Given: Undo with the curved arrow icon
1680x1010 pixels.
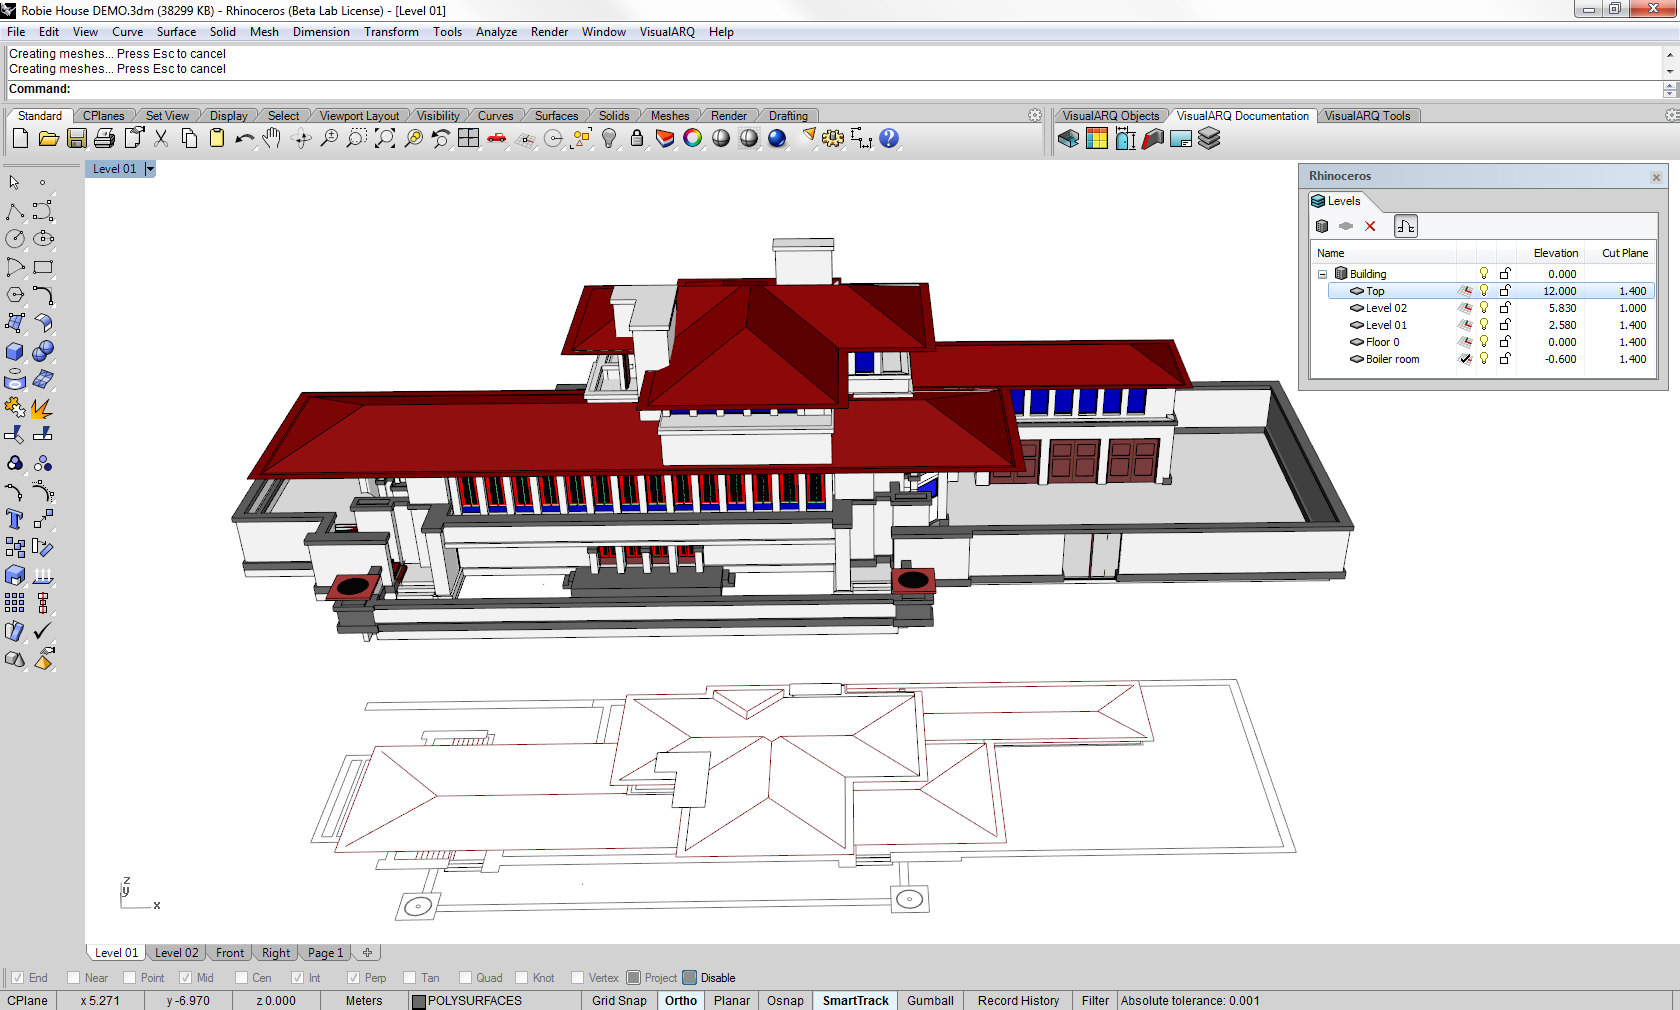Looking at the screenshot, I should (x=244, y=139).
